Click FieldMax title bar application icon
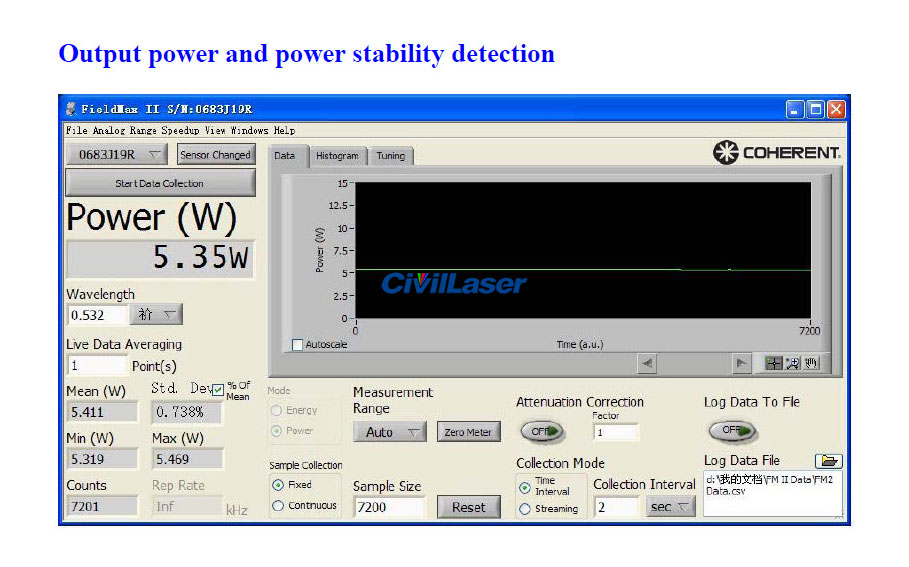Image resolution: width=909 pixels, height=567 pixels. click(x=71, y=109)
